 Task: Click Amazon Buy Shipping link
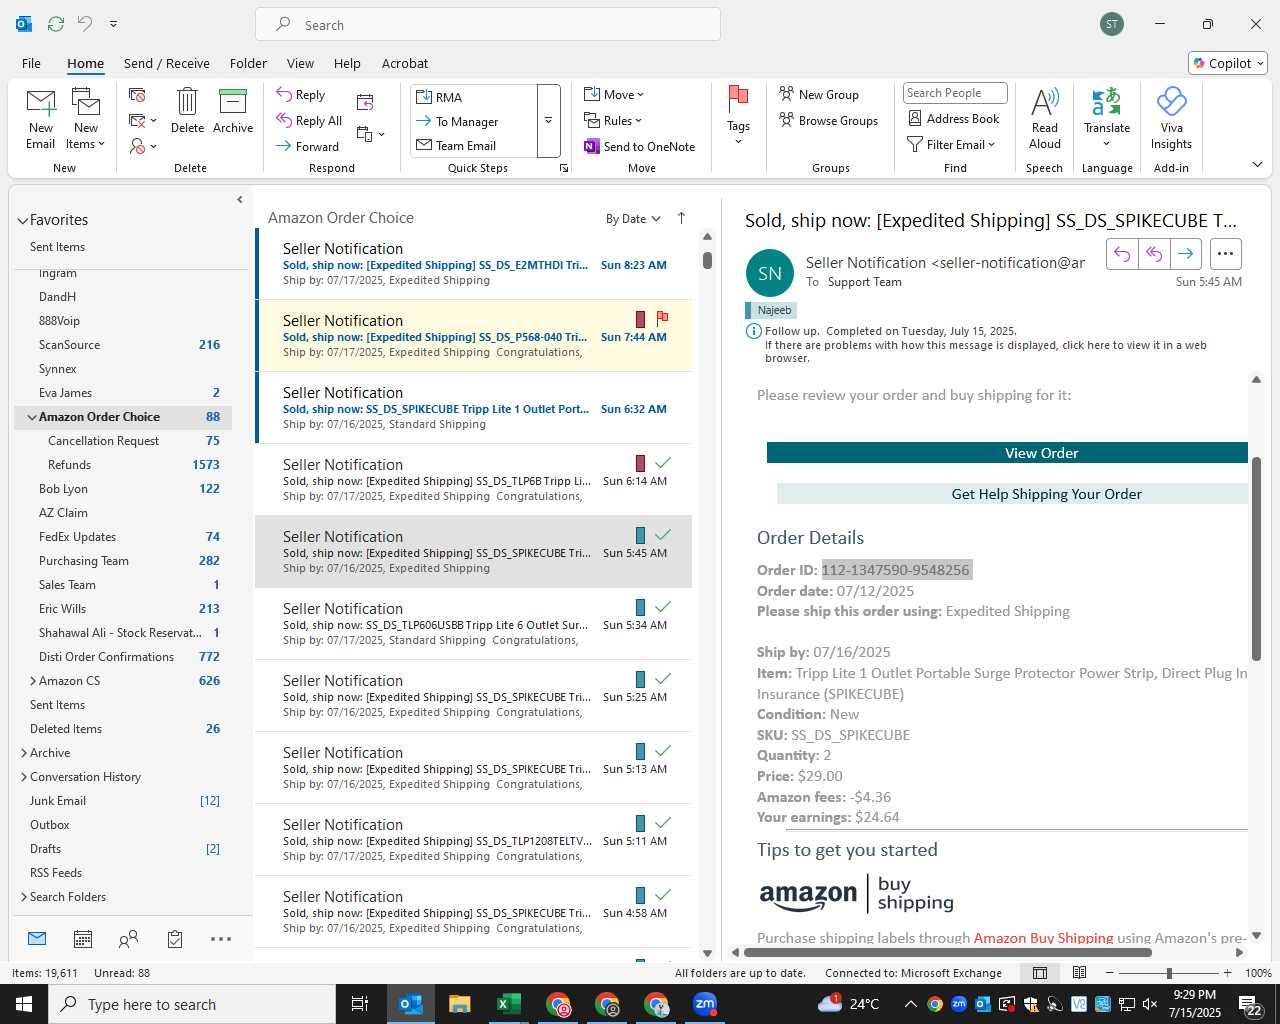tap(1043, 938)
